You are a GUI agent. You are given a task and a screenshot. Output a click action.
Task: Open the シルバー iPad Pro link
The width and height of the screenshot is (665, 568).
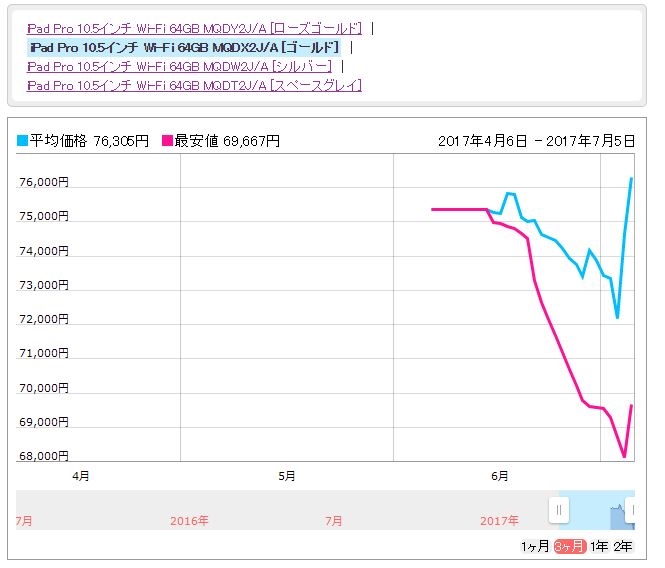point(179,66)
